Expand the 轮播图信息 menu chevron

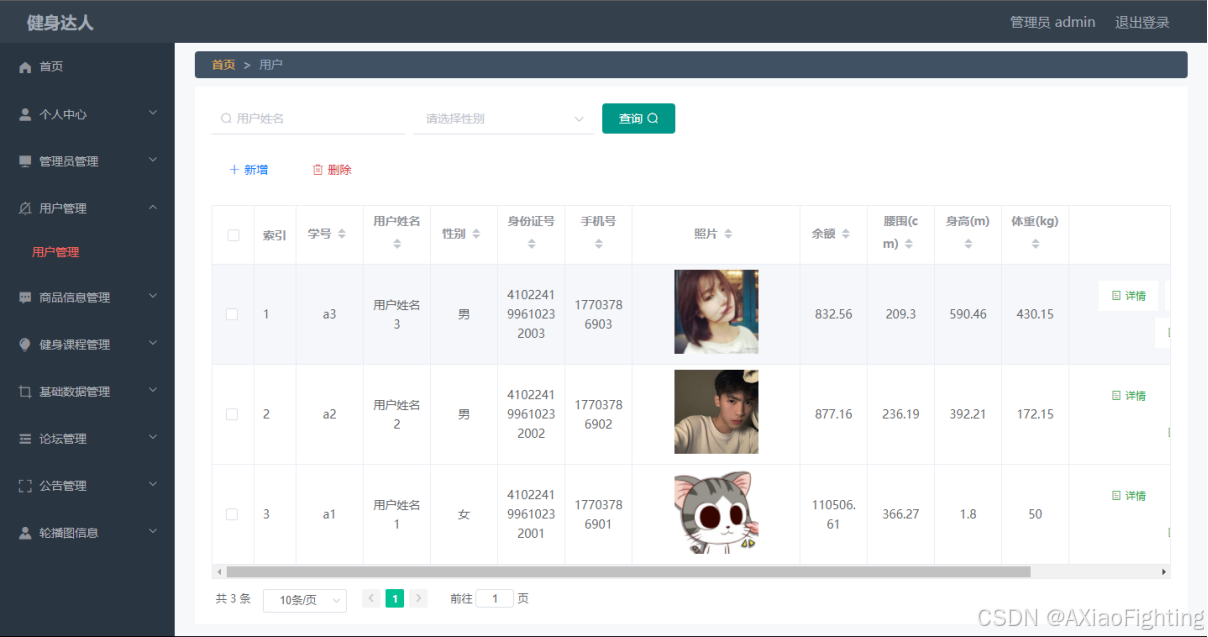pos(153,532)
